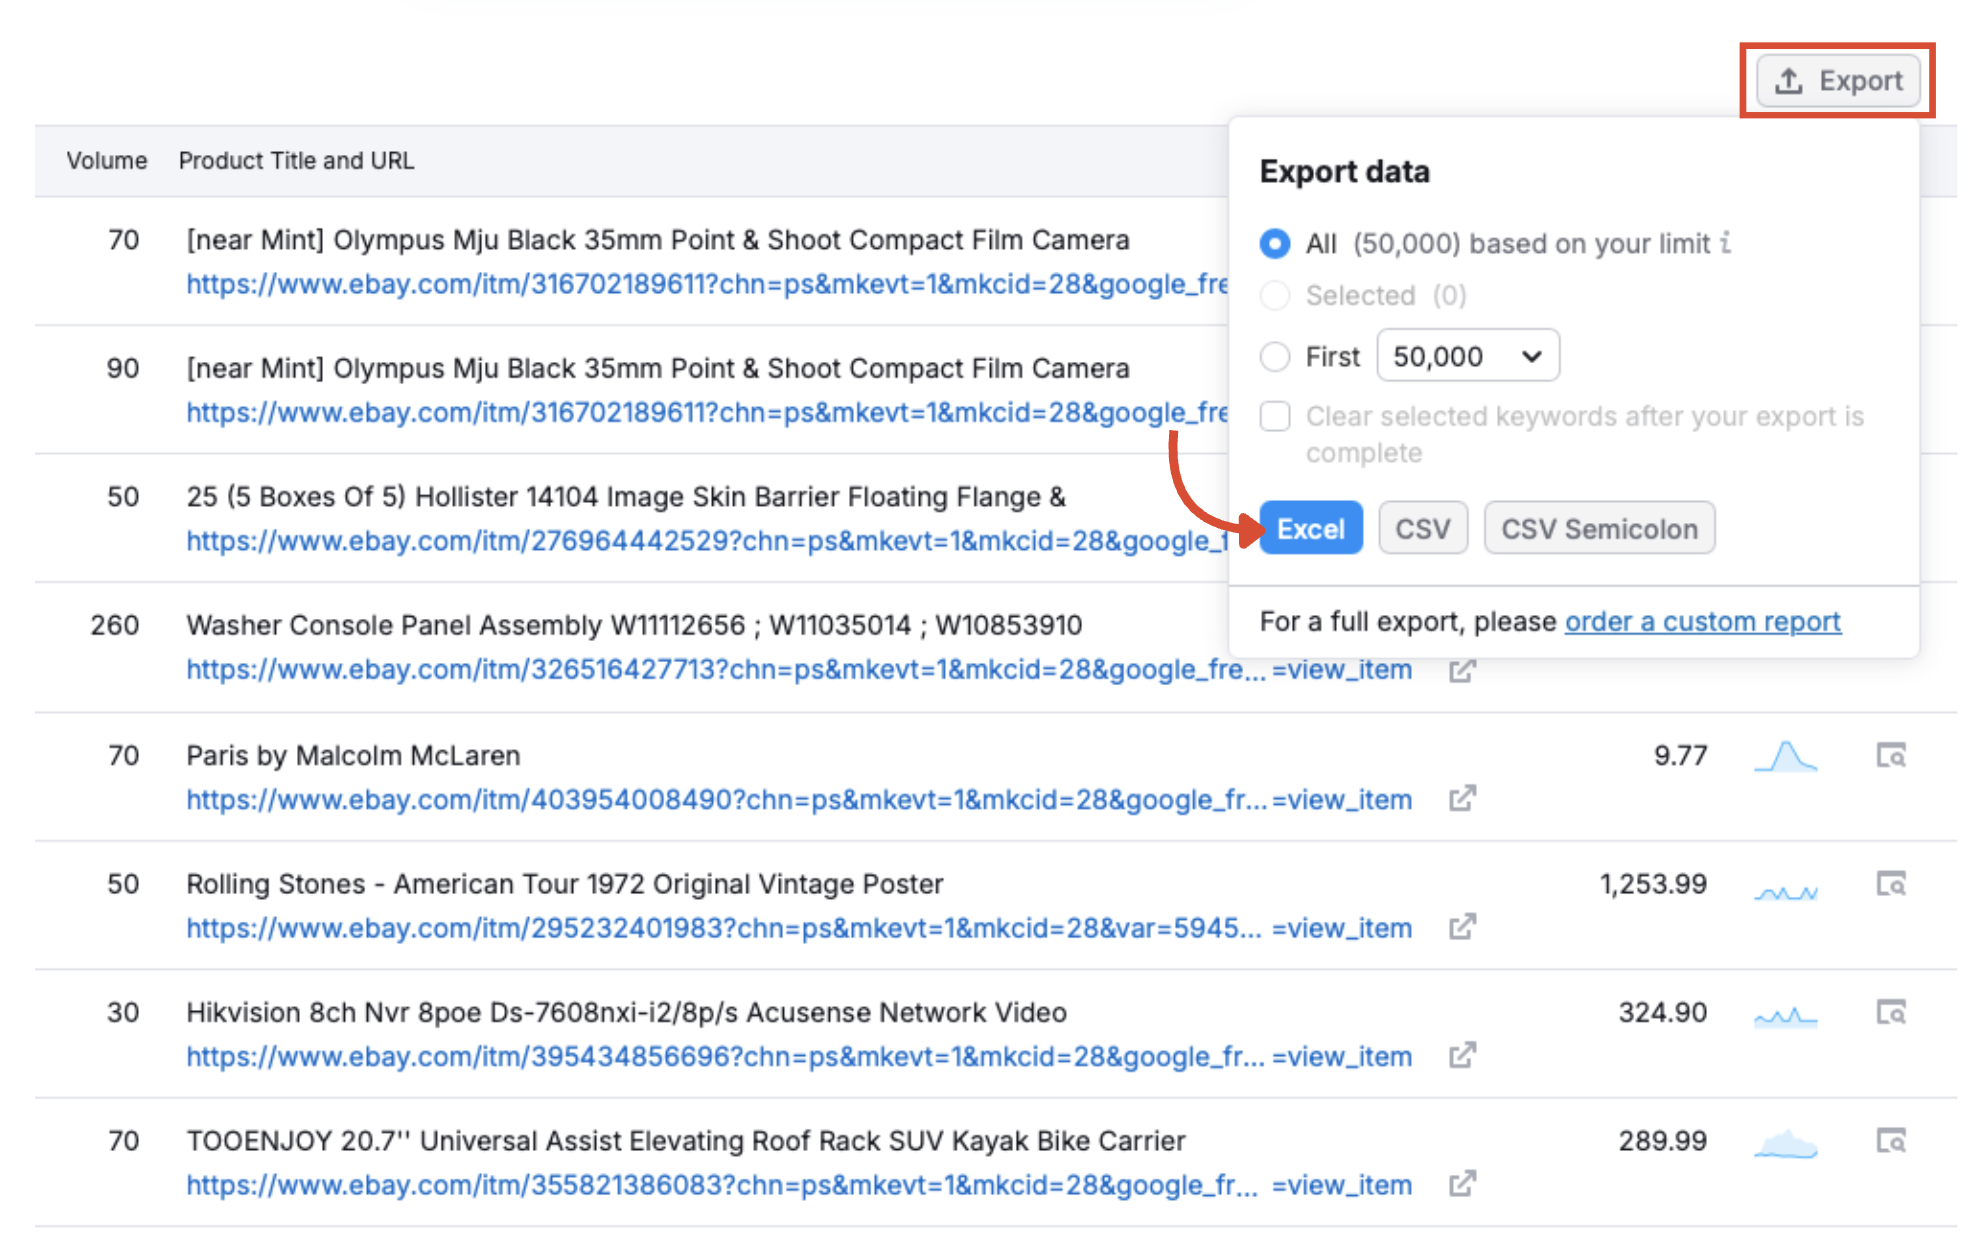Screen dimensions: 1974x1244
Task: Open external link icon for Hikvision Nvr row
Action: 1462,1056
